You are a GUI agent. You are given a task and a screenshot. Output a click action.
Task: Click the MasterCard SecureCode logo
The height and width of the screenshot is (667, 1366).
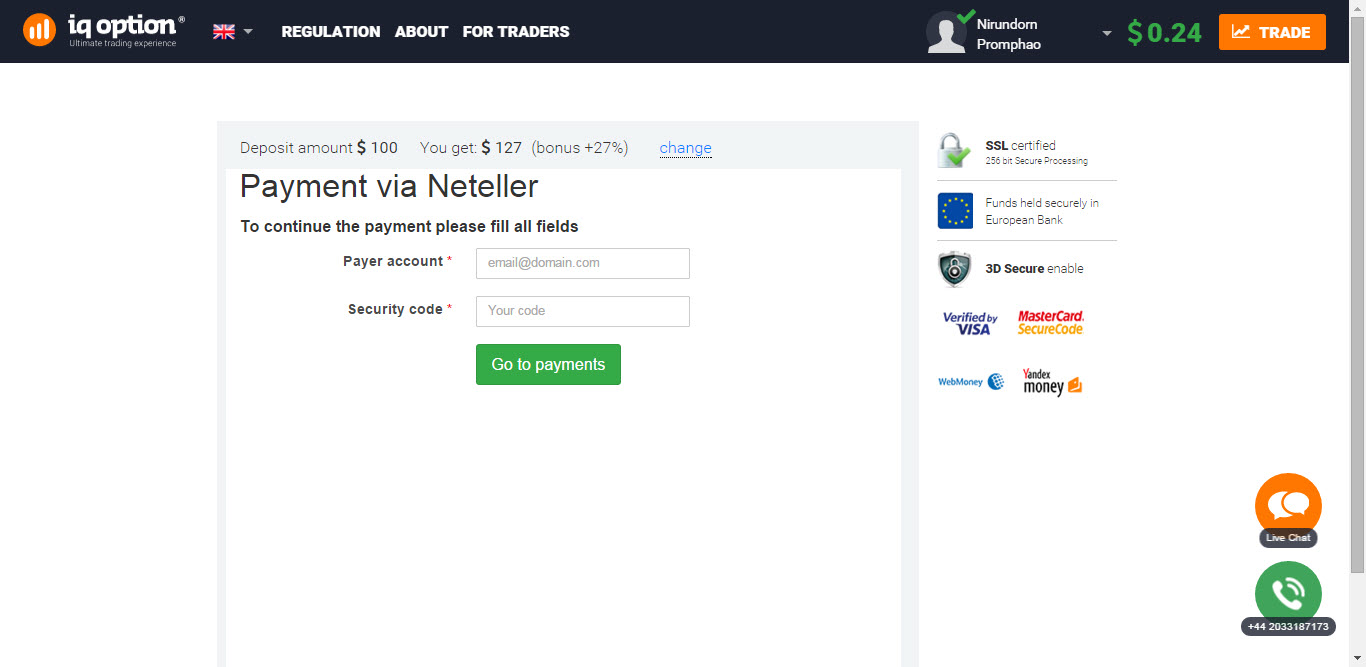[x=1051, y=322]
